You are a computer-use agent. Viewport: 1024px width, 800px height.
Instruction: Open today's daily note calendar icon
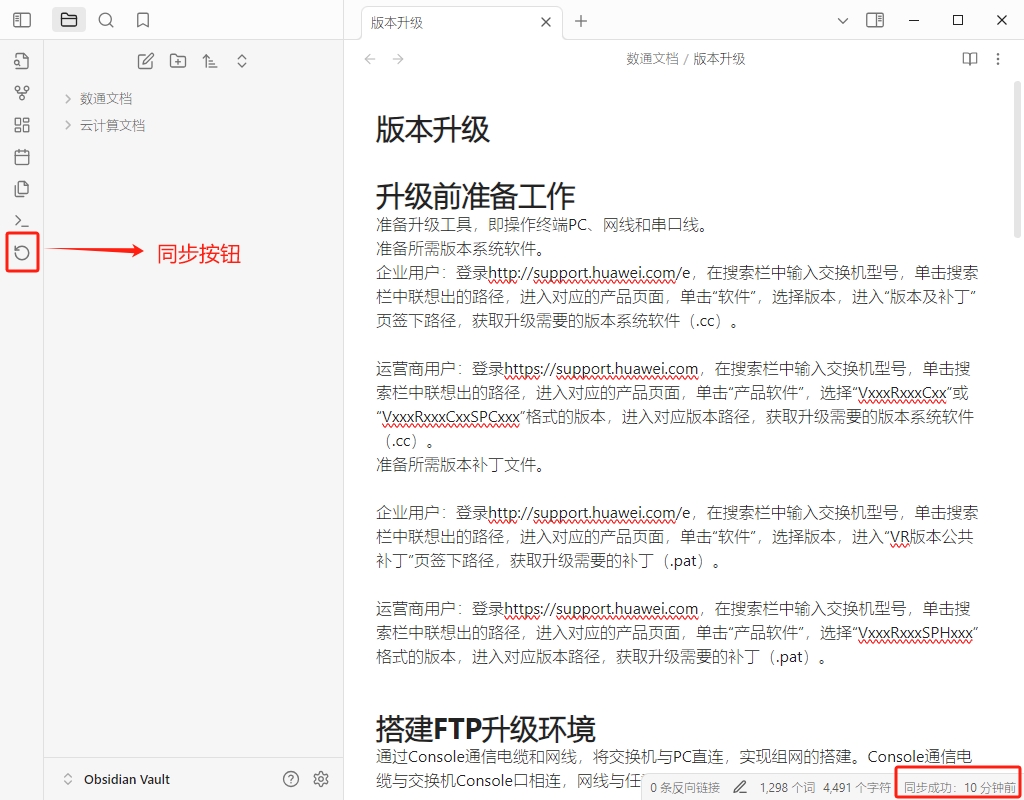[x=22, y=157]
